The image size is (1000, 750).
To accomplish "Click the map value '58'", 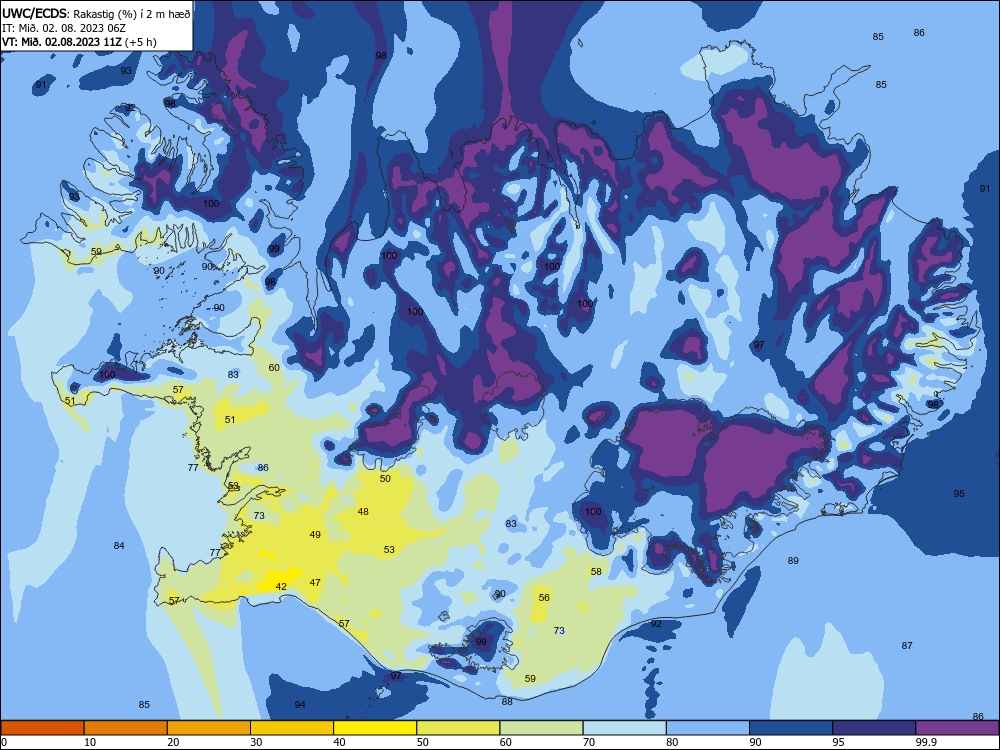I will (596, 571).
